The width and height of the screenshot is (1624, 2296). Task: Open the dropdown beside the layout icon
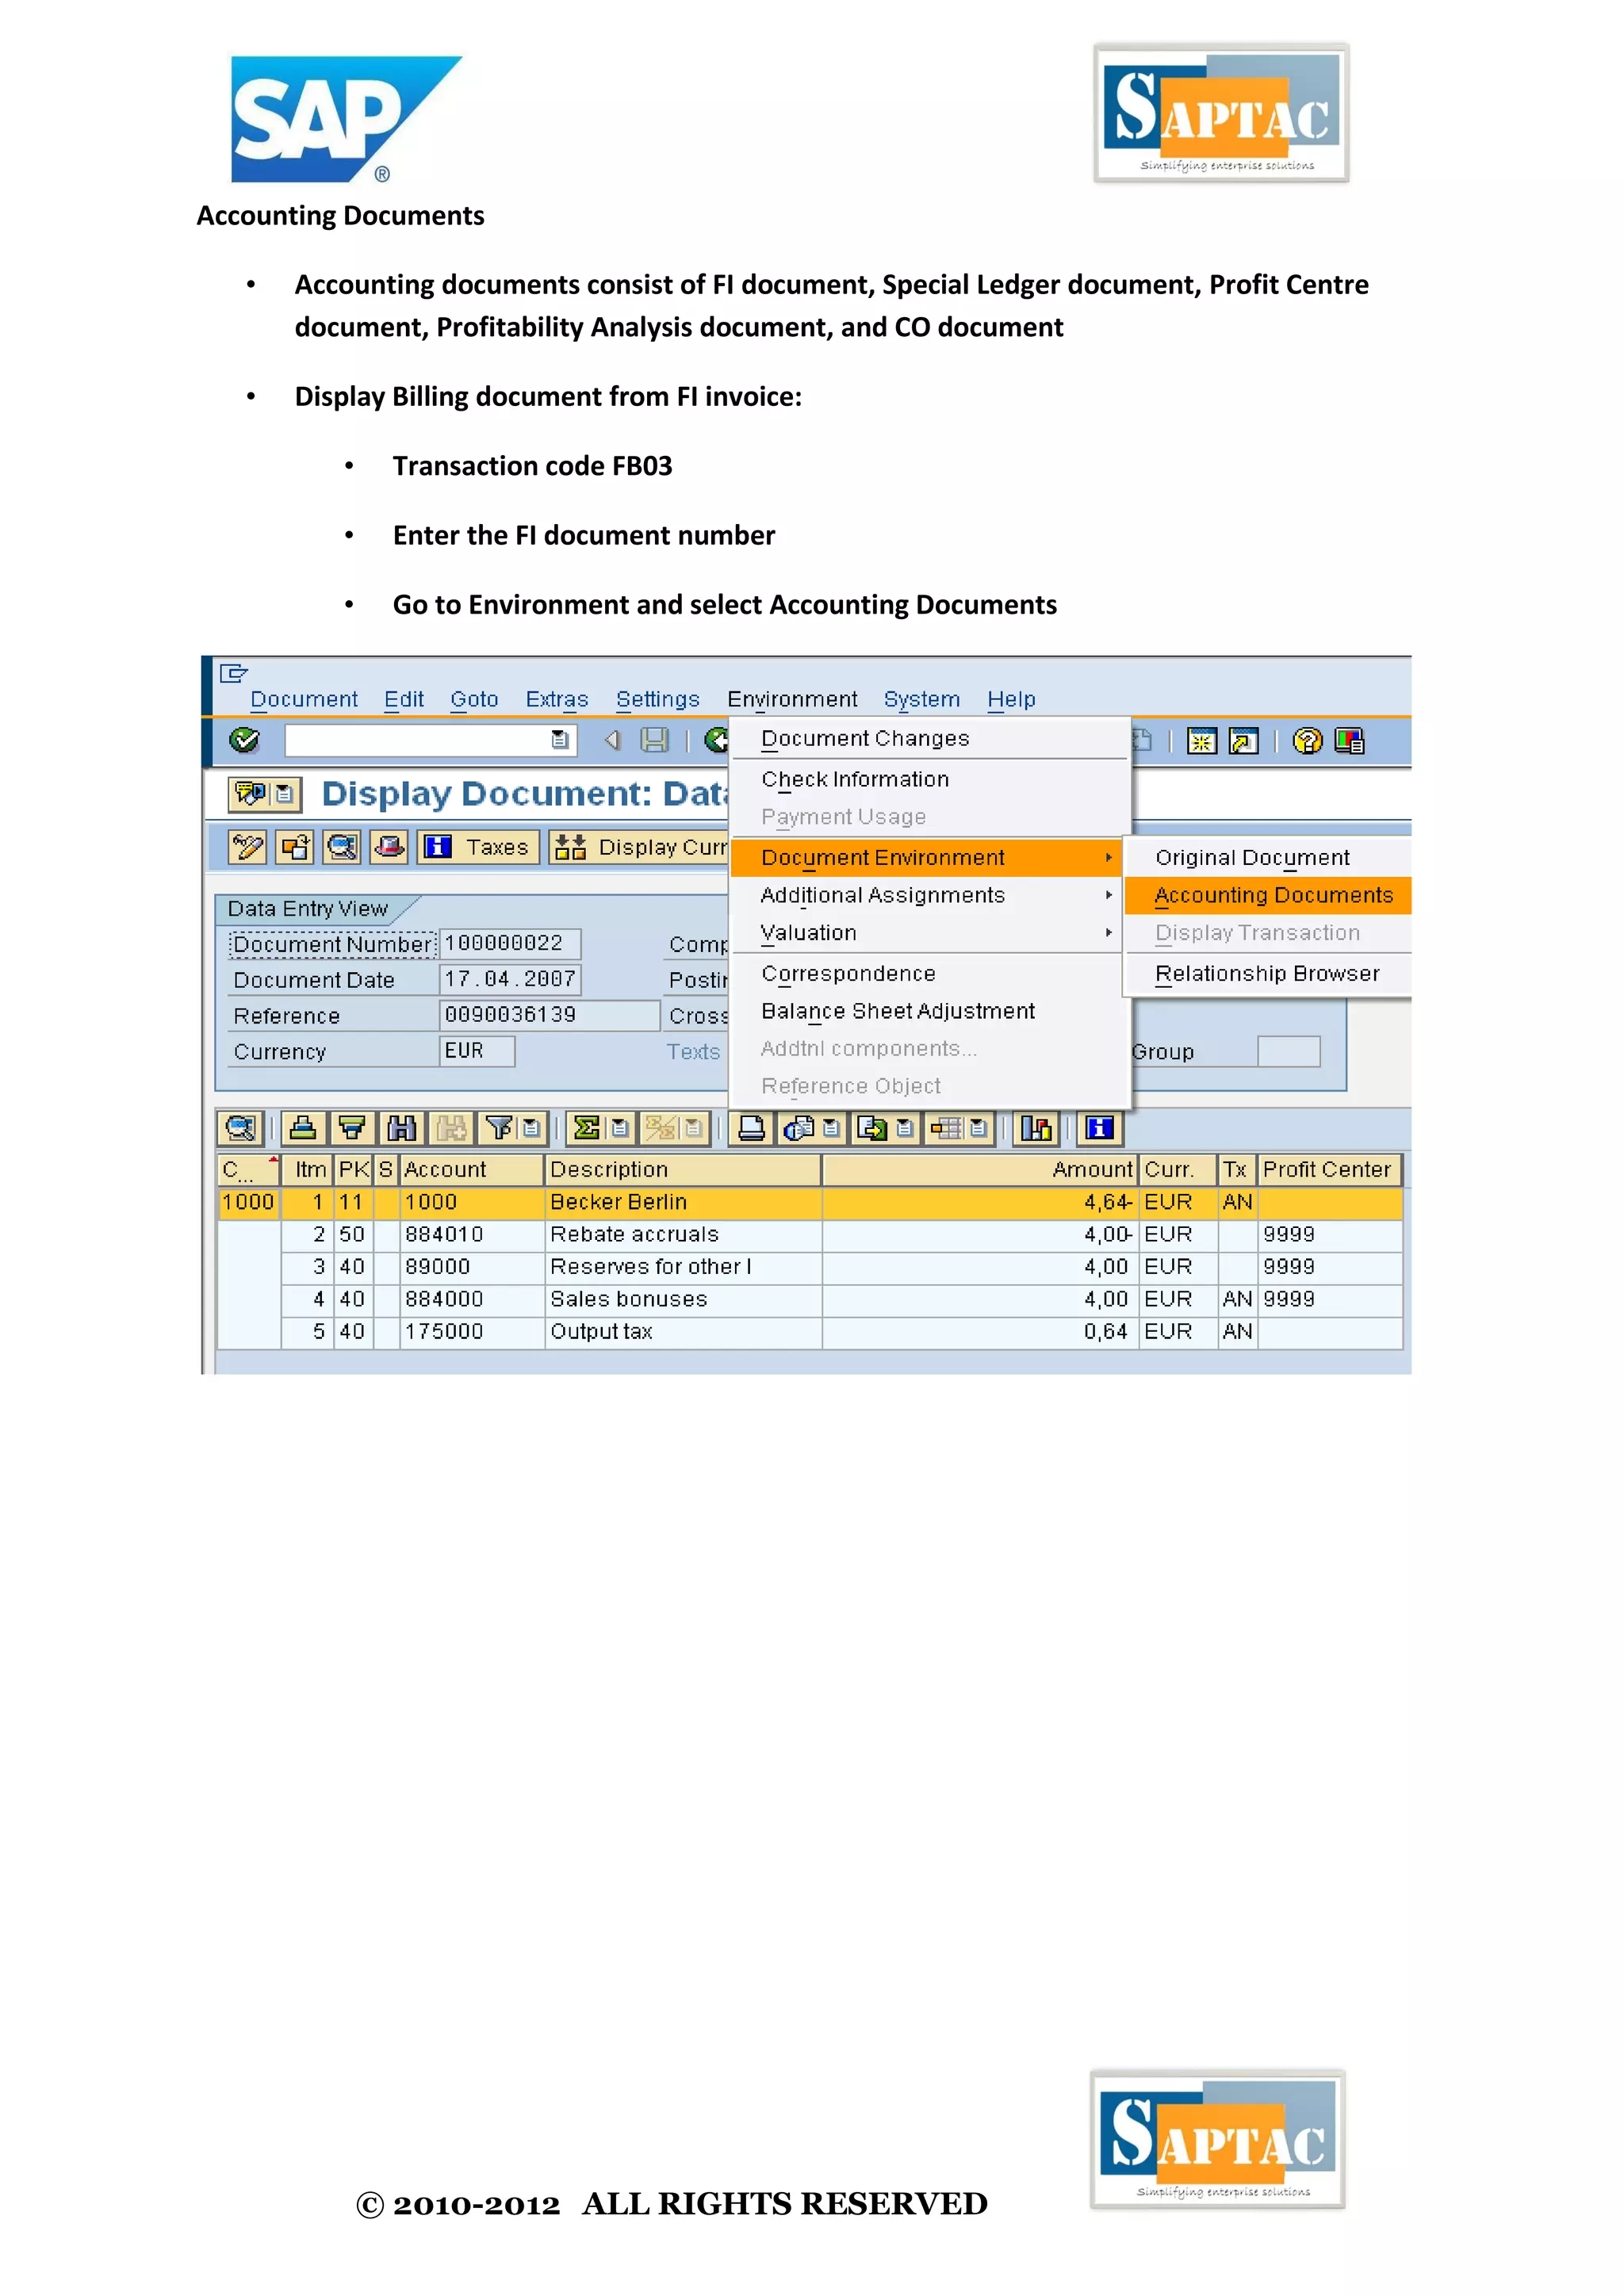979,1129
